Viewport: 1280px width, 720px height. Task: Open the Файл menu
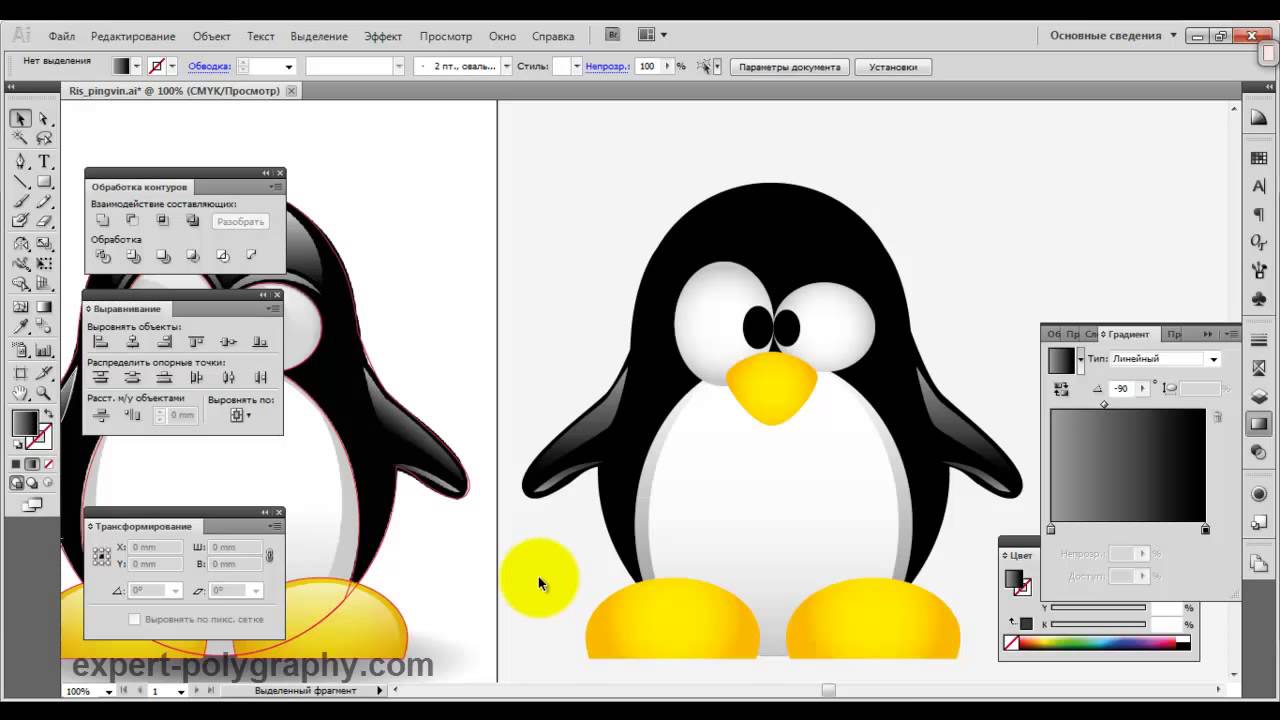click(61, 36)
